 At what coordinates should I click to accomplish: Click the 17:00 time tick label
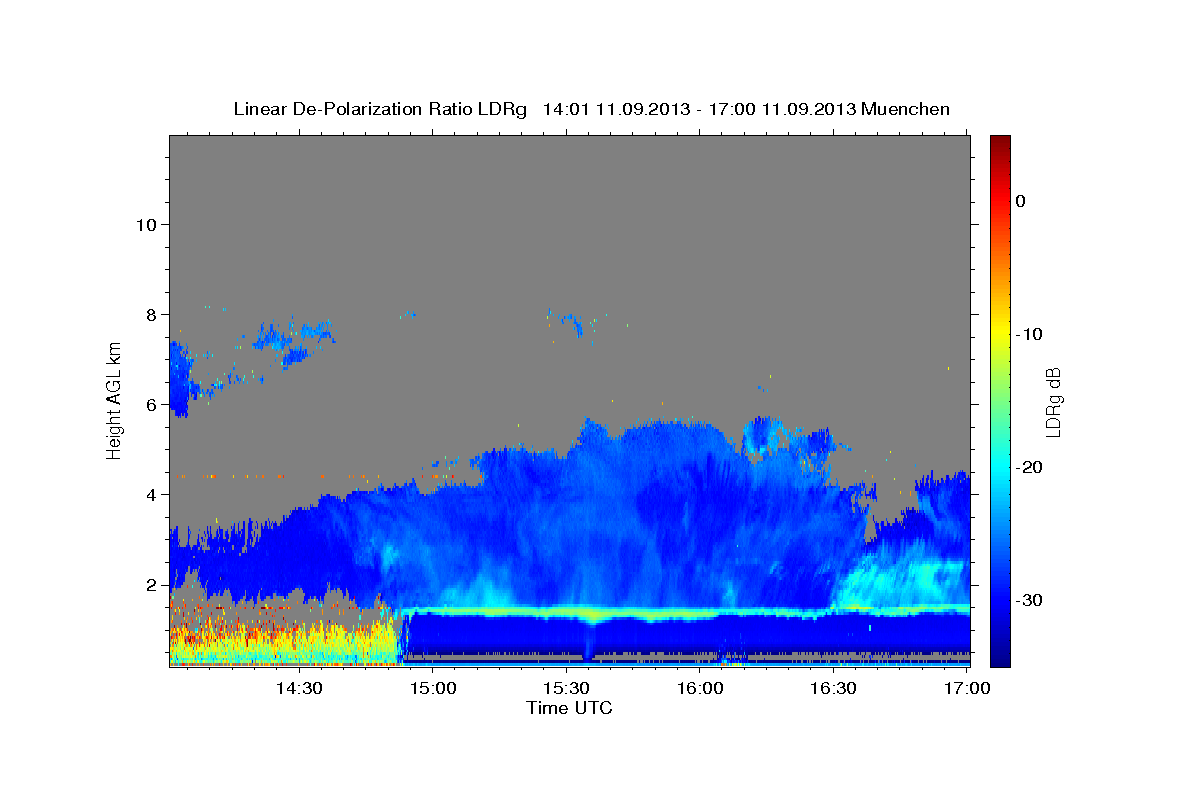point(966,688)
